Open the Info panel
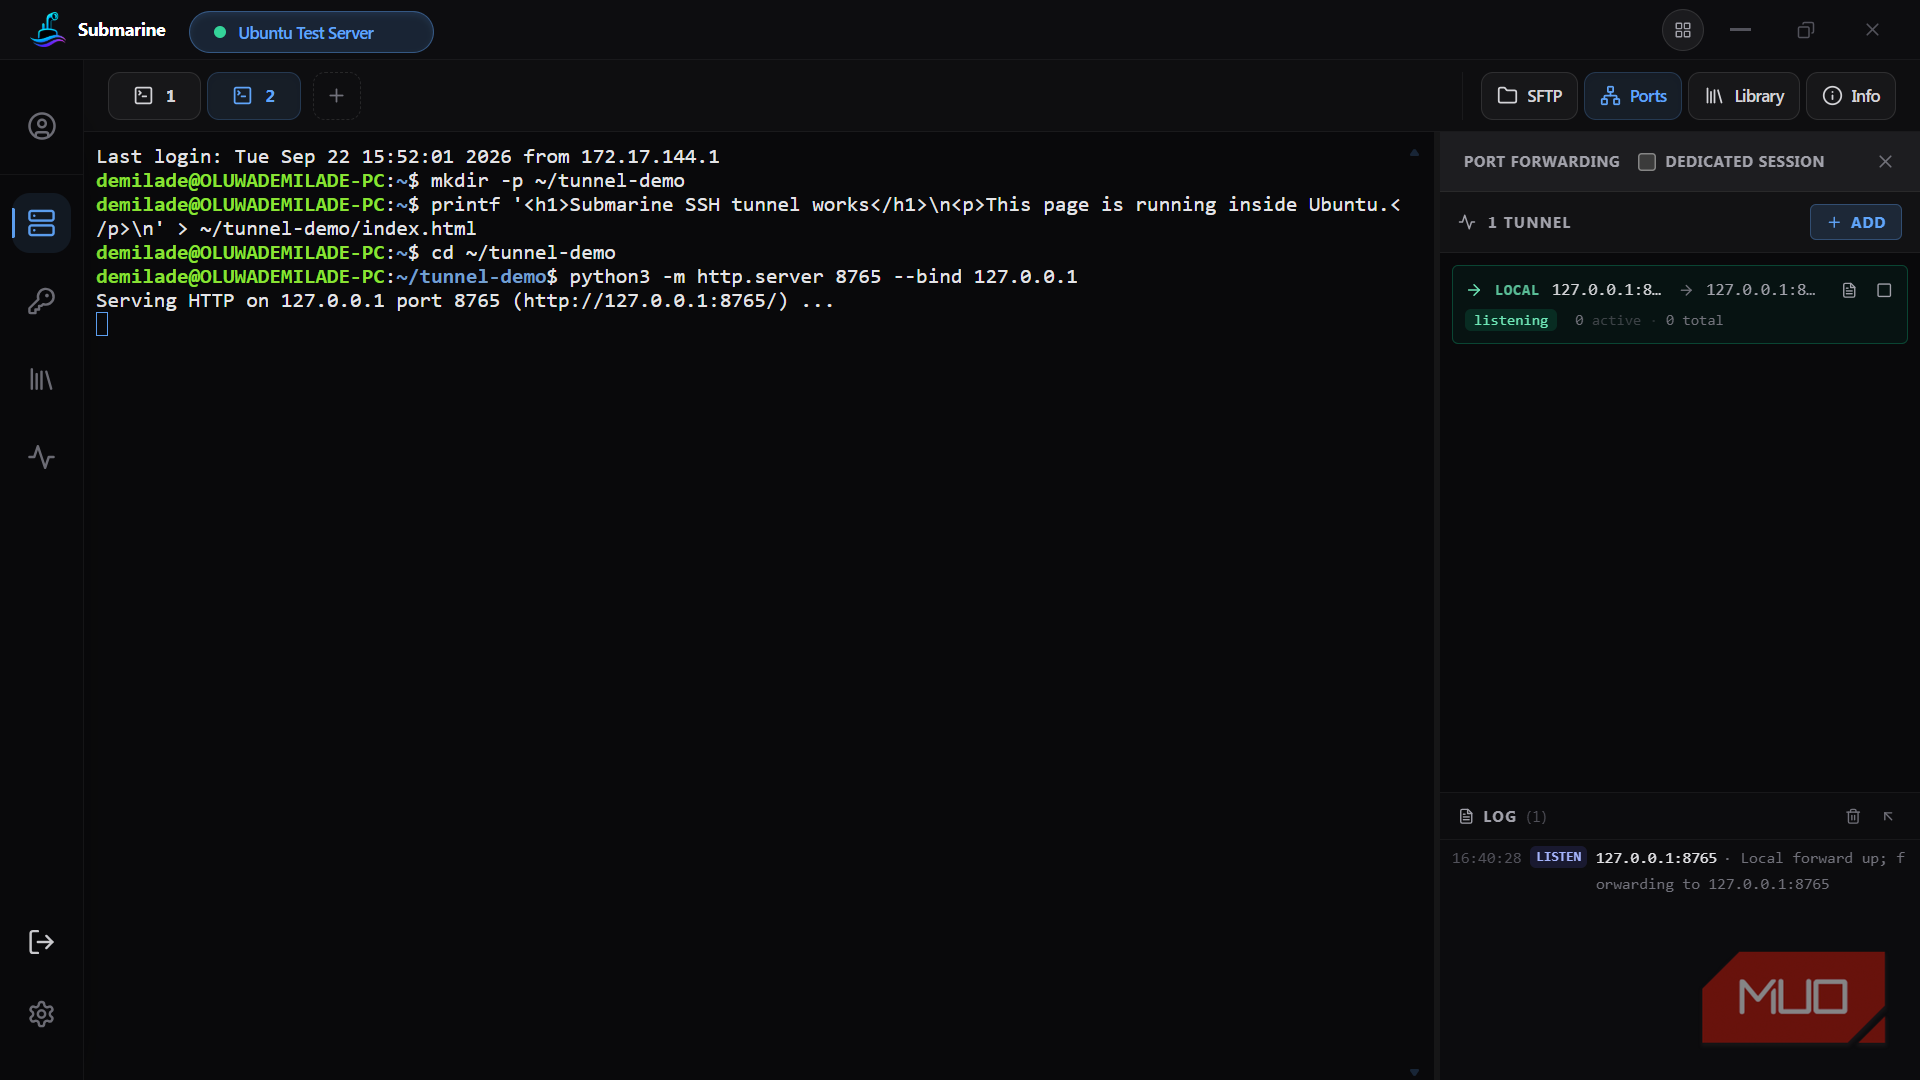The width and height of the screenshot is (1920, 1080). coord(1850,96)
